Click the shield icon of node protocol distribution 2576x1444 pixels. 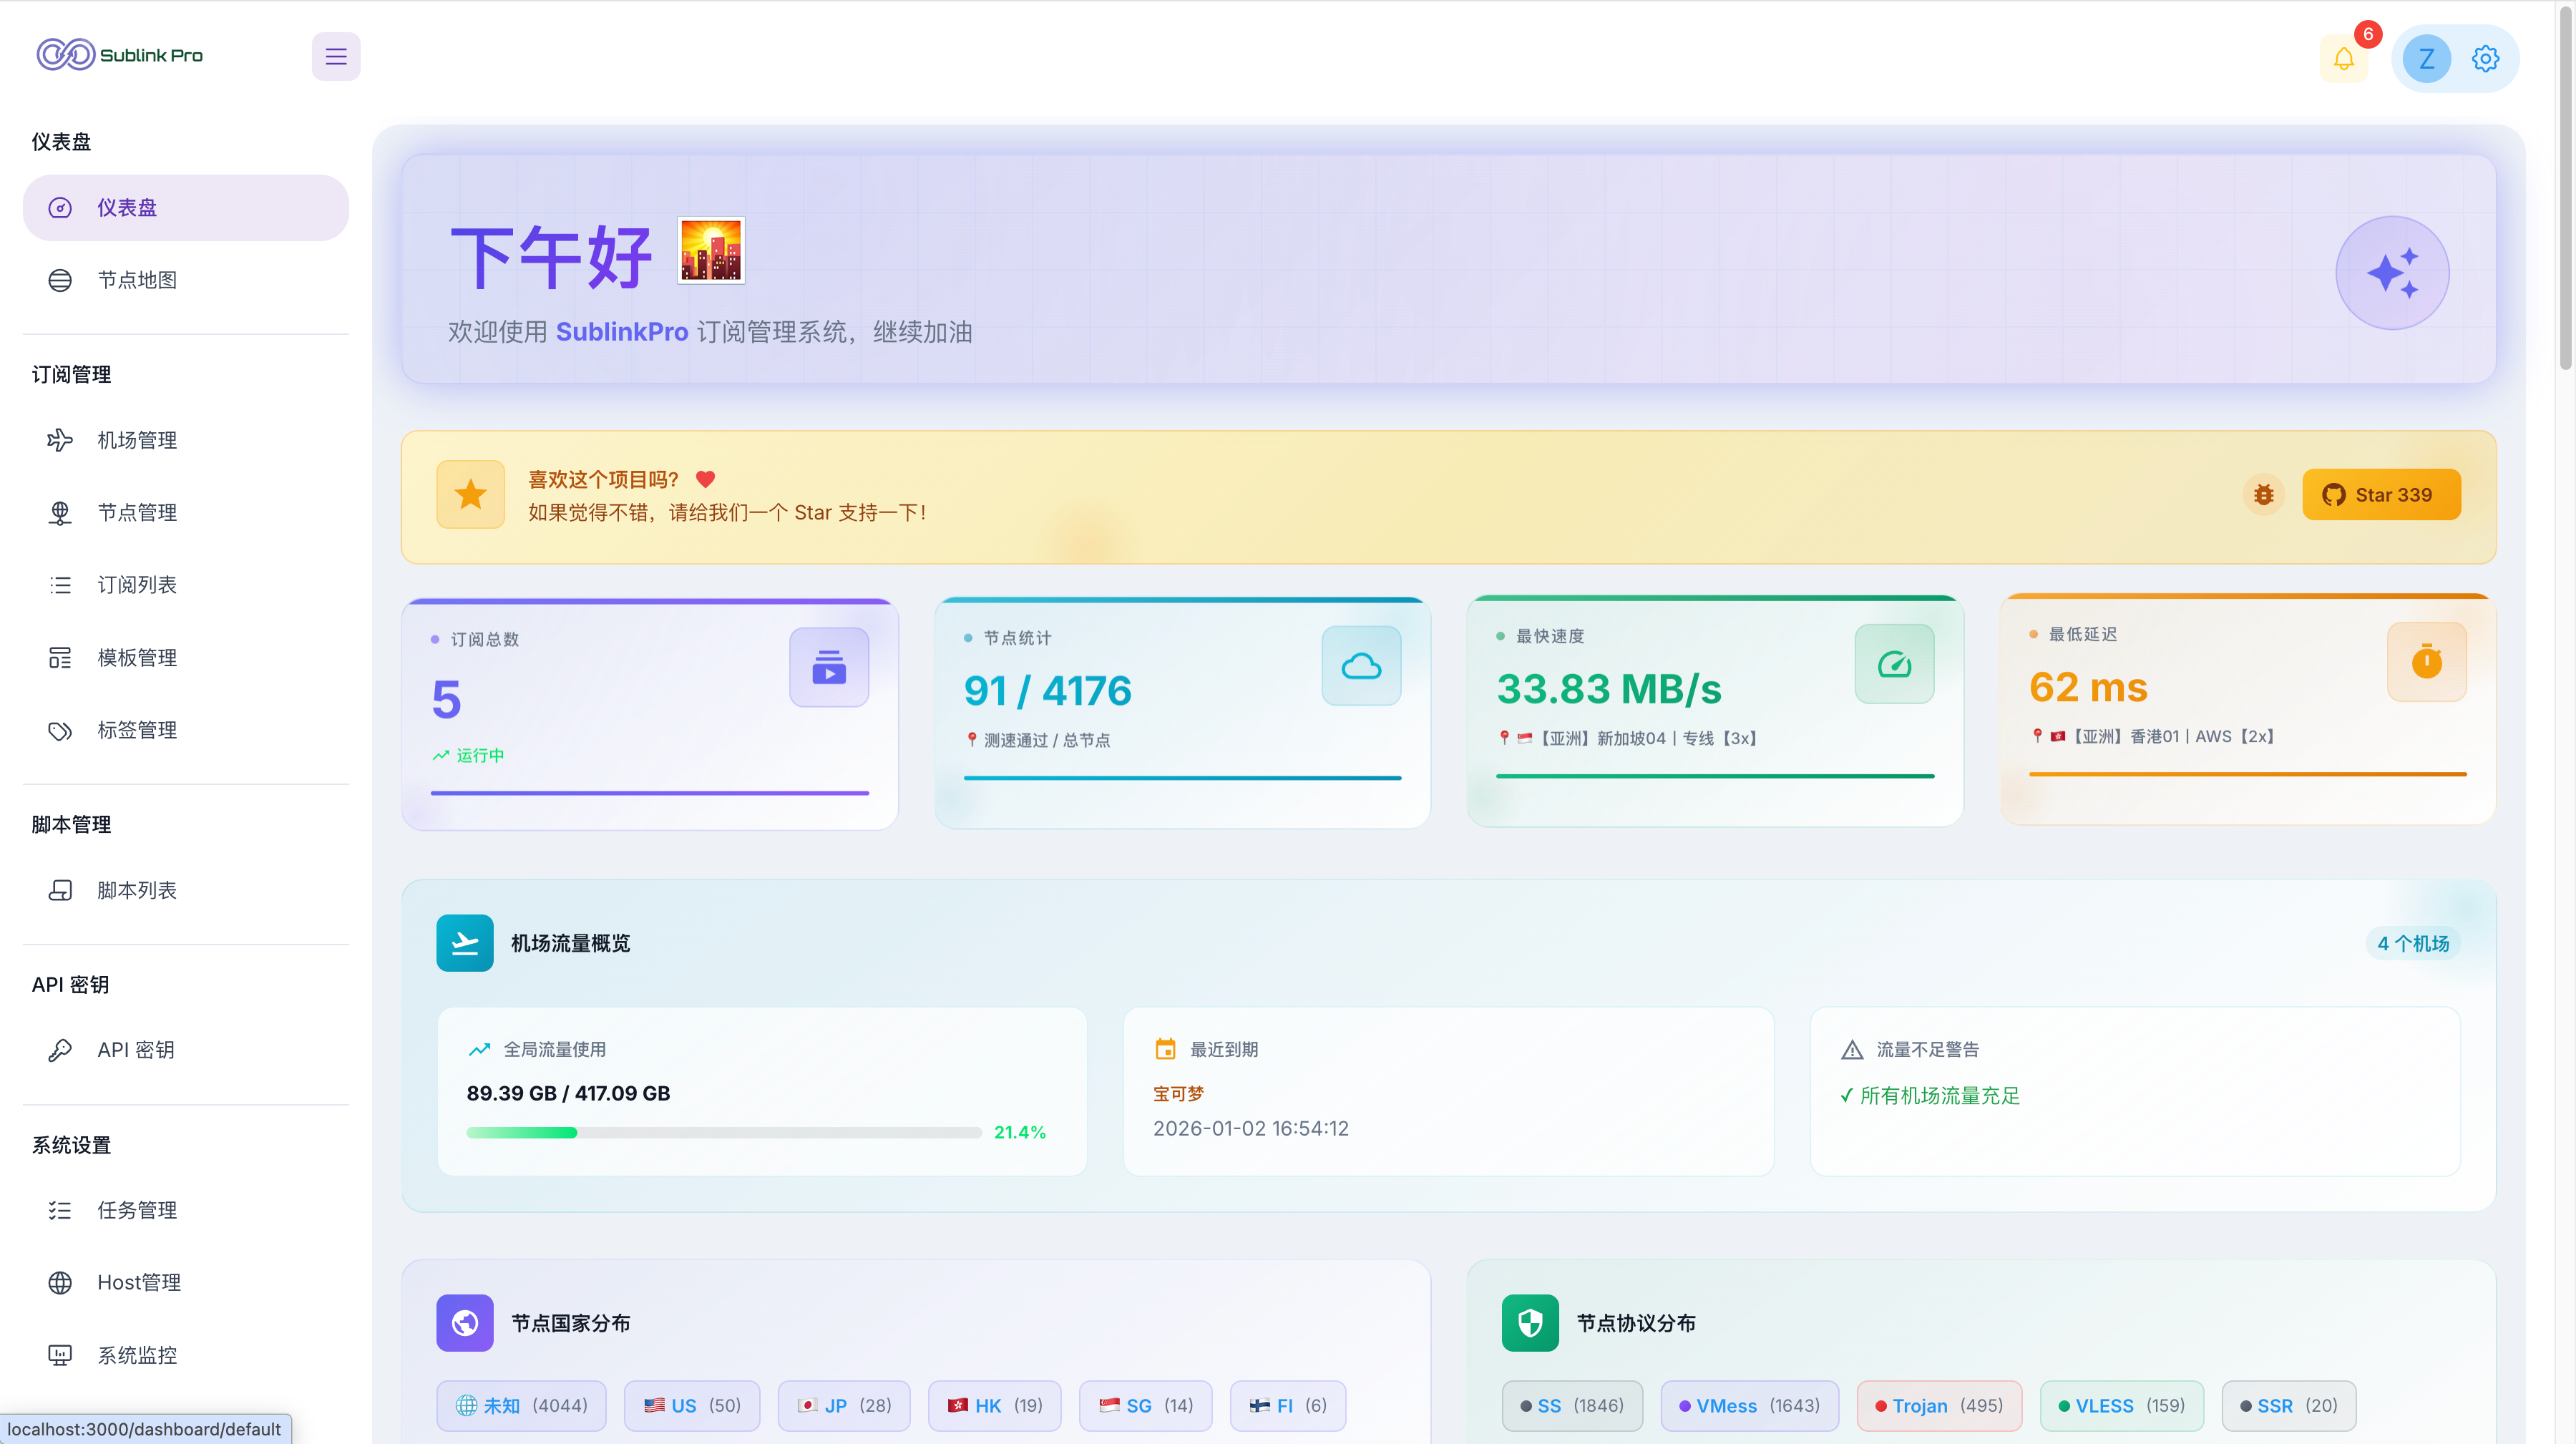click(x=1530, y=1323)
